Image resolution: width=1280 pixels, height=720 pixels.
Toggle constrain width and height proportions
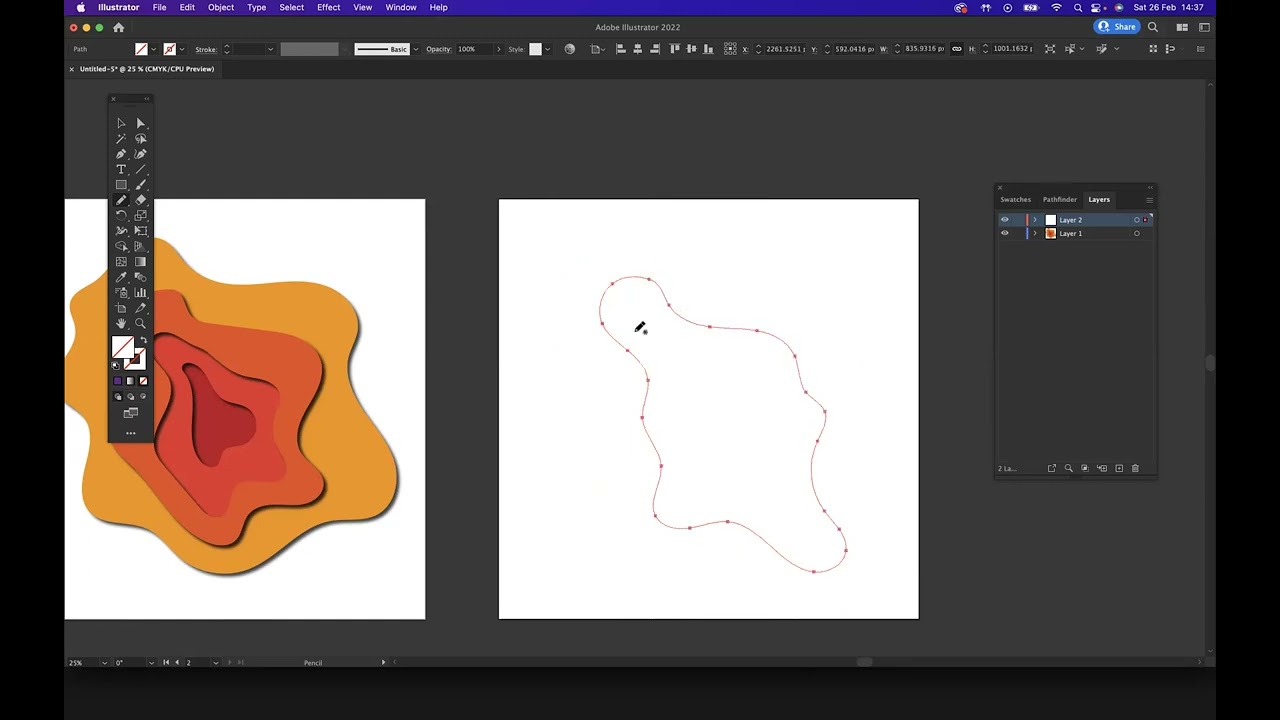tap(957, 49)
